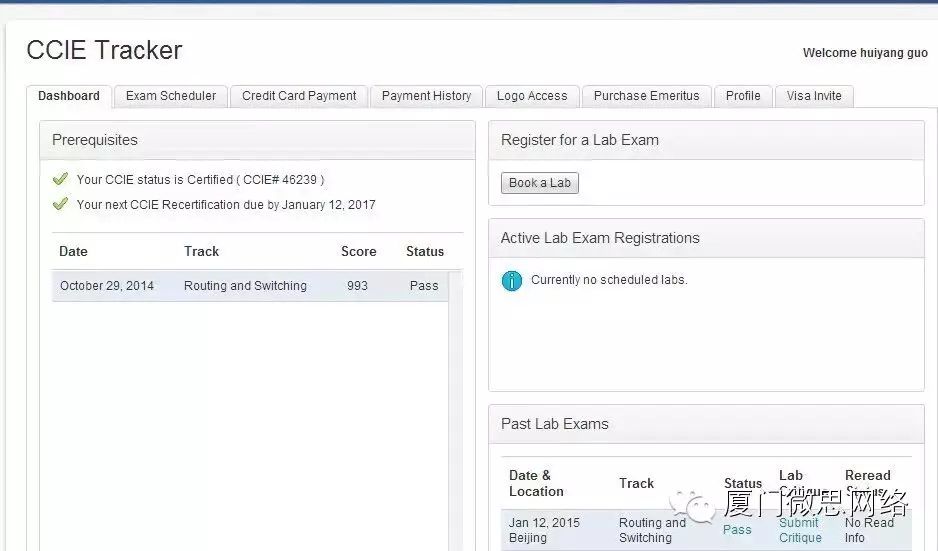Click the Currently no scheduled labs message
Image resolution: width=938 pixels, height=551 pixels.
[x=609, y=280]
